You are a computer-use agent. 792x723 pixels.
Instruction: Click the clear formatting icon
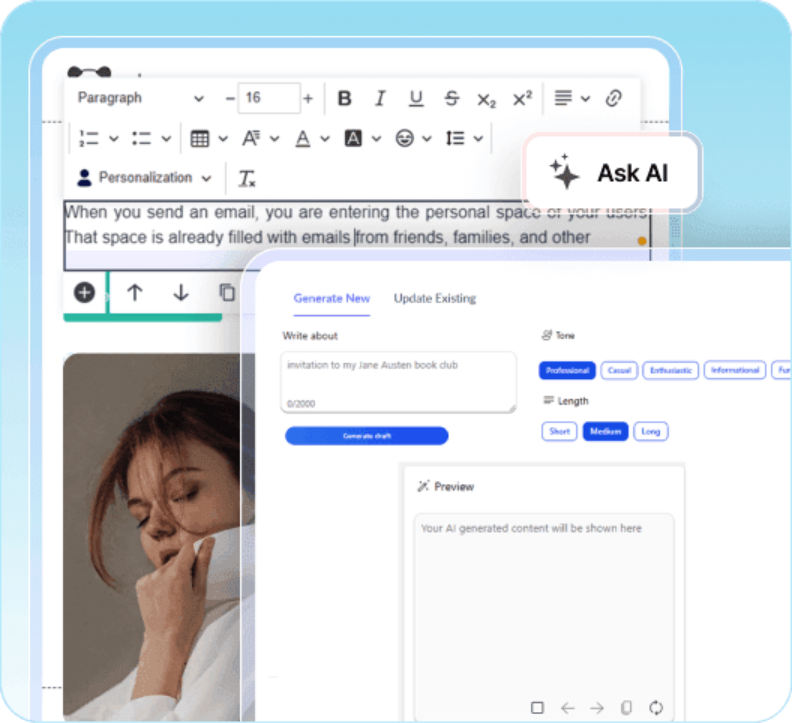click(x=247, y=179)
